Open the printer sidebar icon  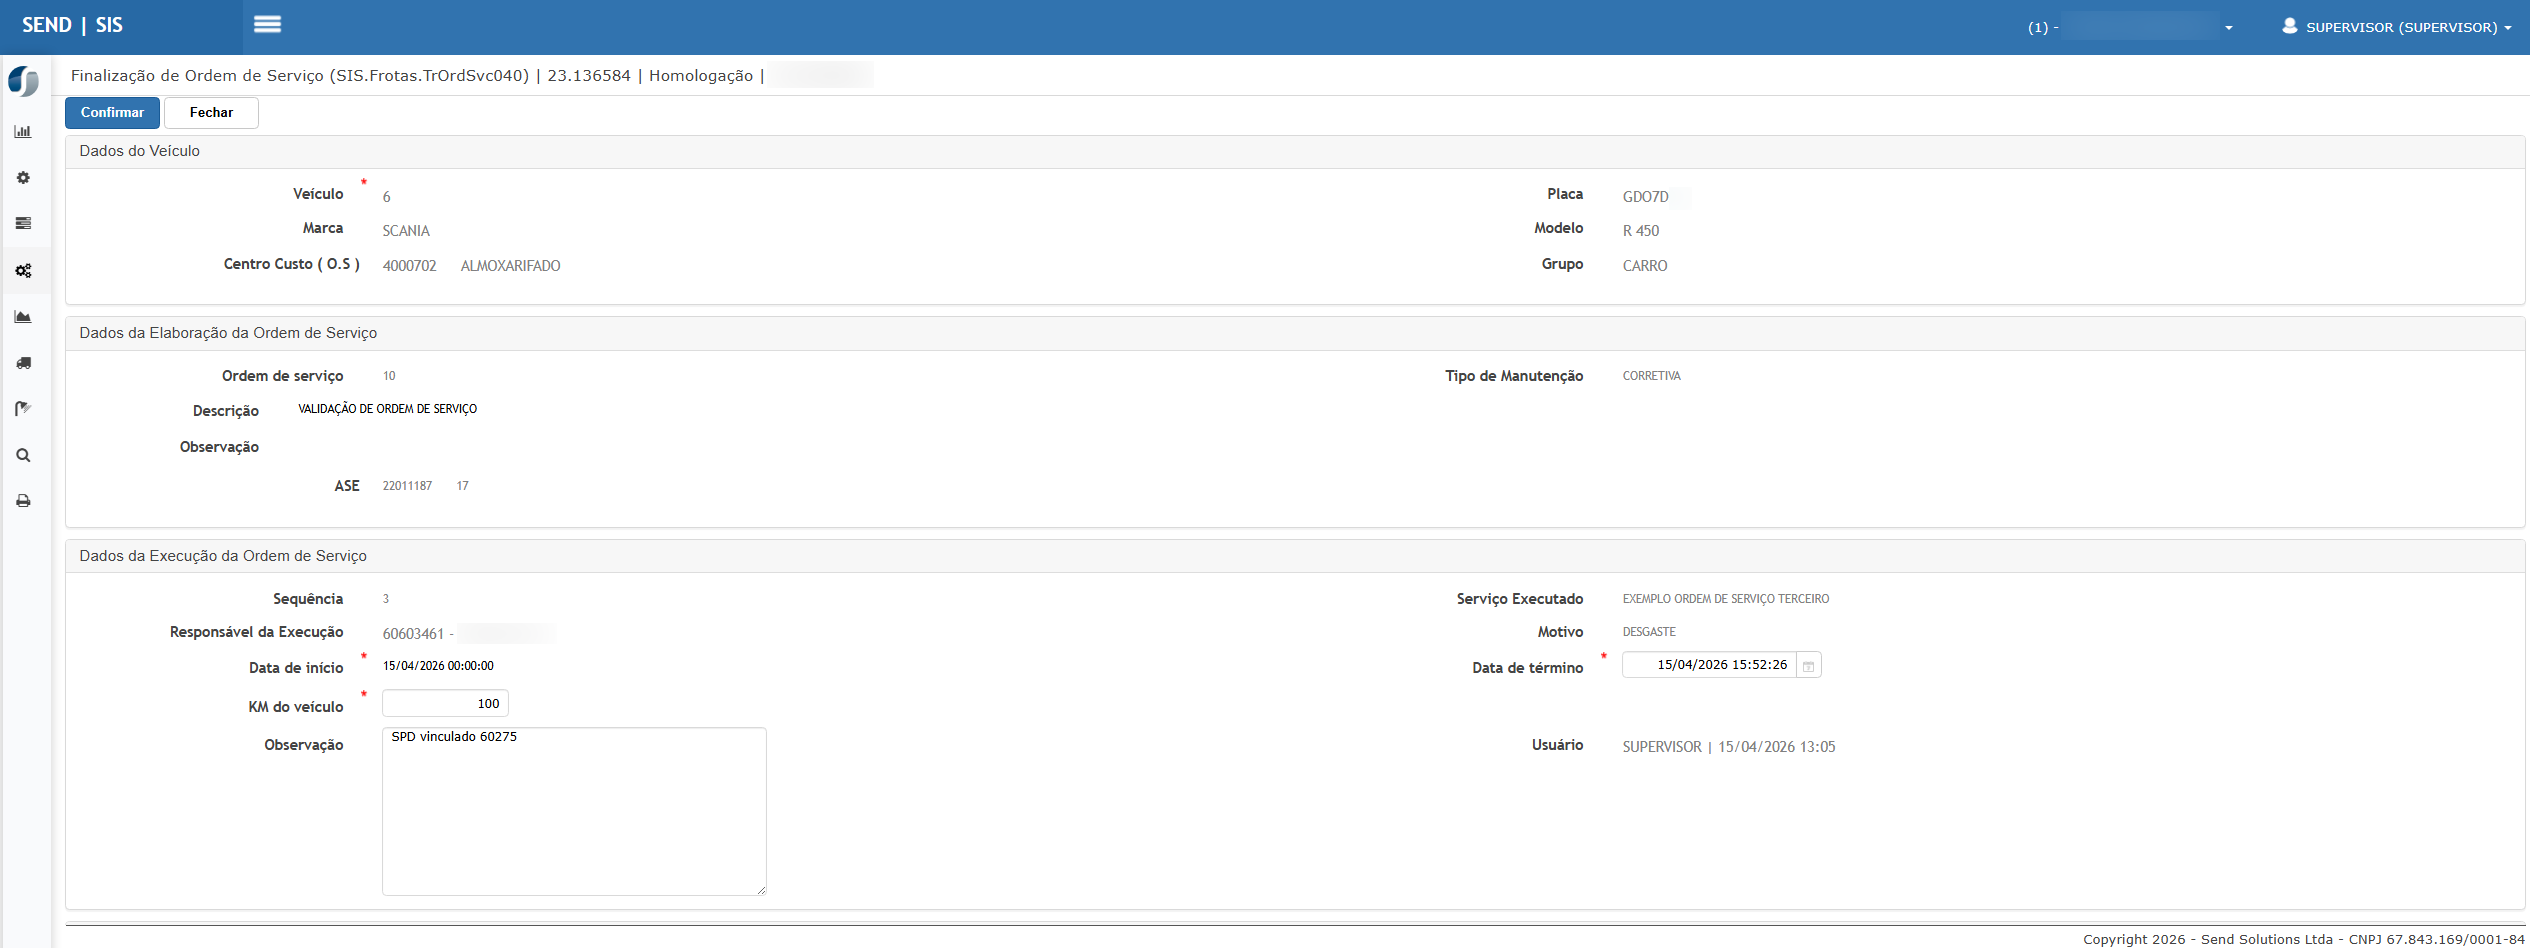point(23,501)
